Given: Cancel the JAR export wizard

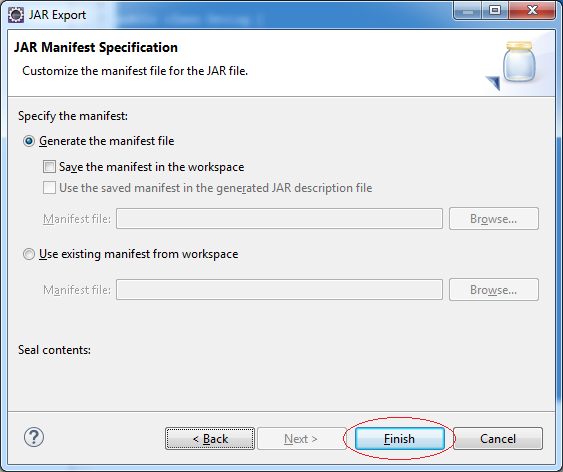Looking at the screenshot, I should point(498,439).
